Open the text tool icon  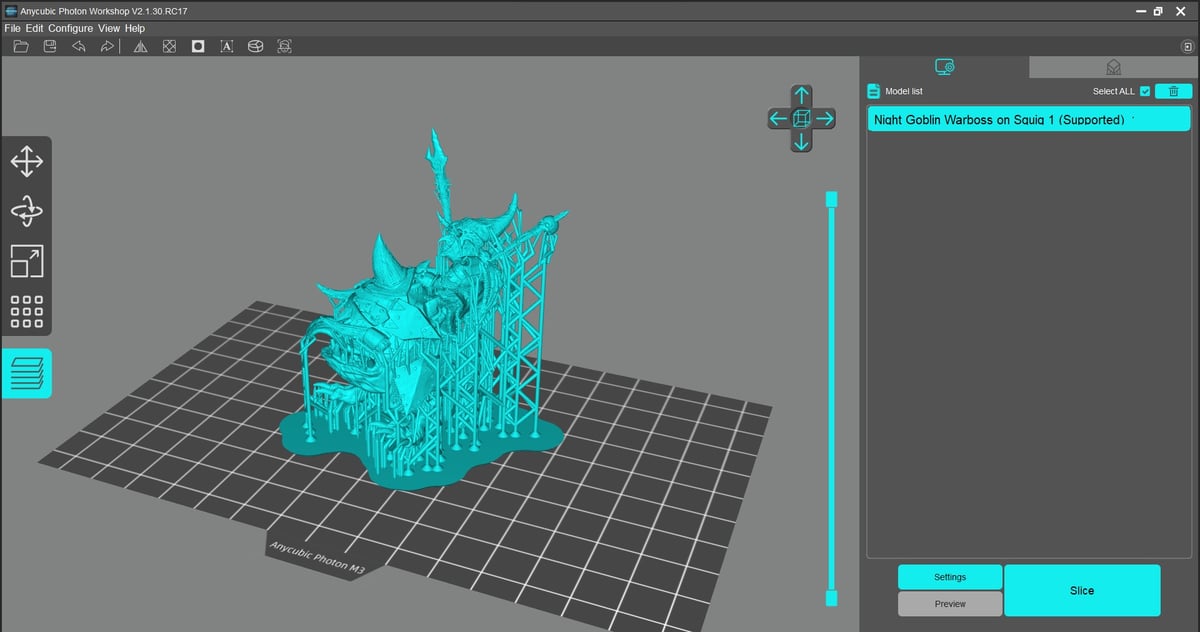[227, 46]
